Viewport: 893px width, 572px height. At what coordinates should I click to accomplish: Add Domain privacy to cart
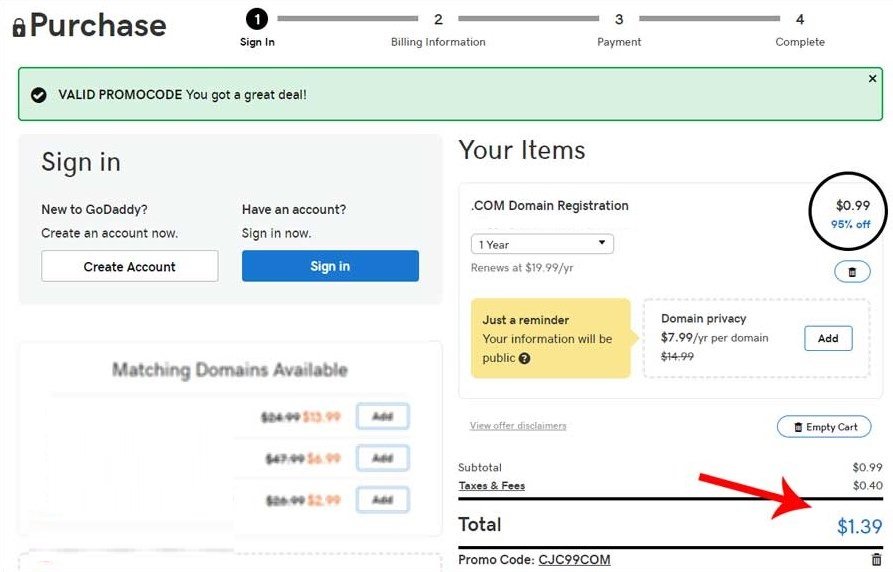828,338
